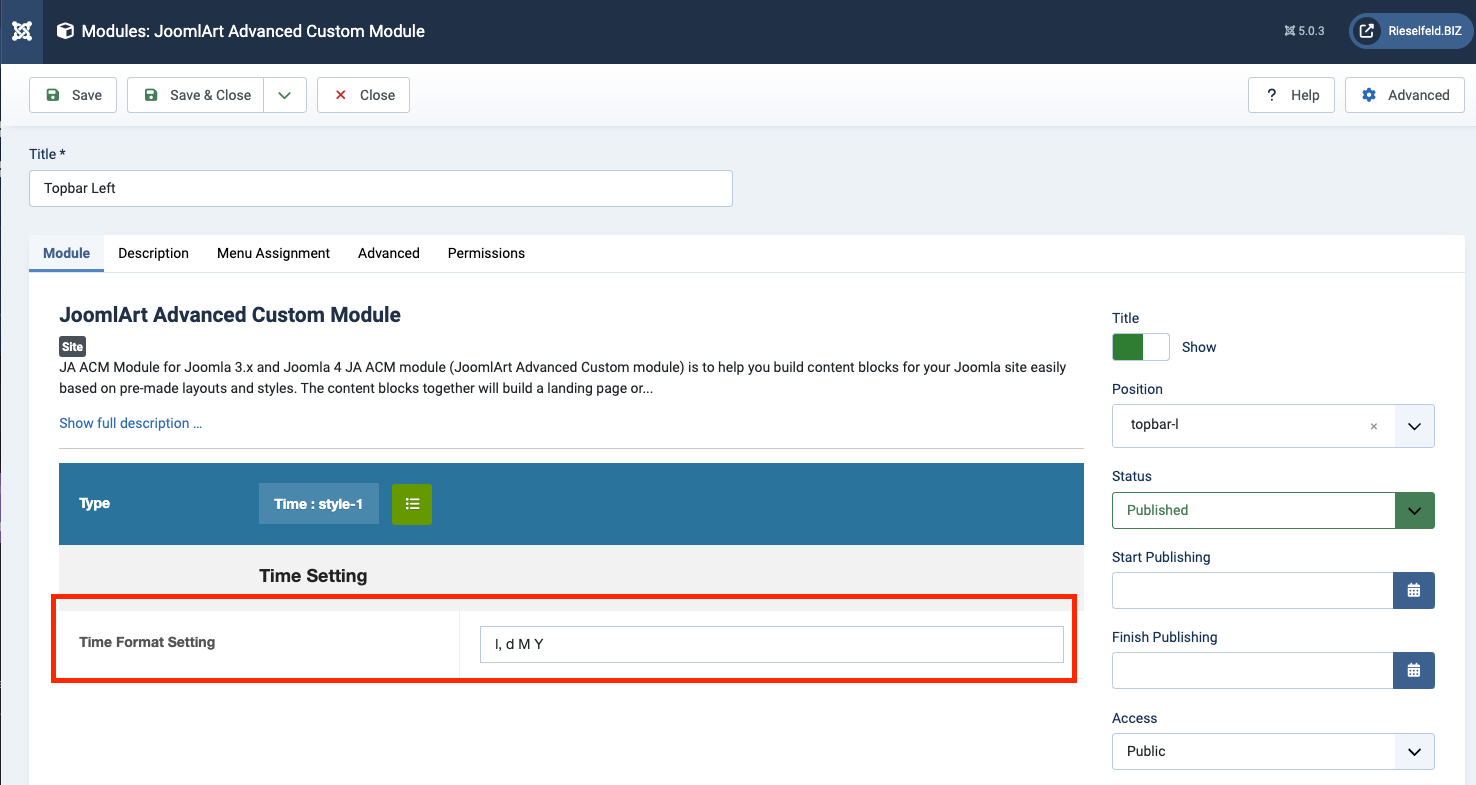The image size is (1476, 785).
Task: Click the Close button
Action: point(363,95)
